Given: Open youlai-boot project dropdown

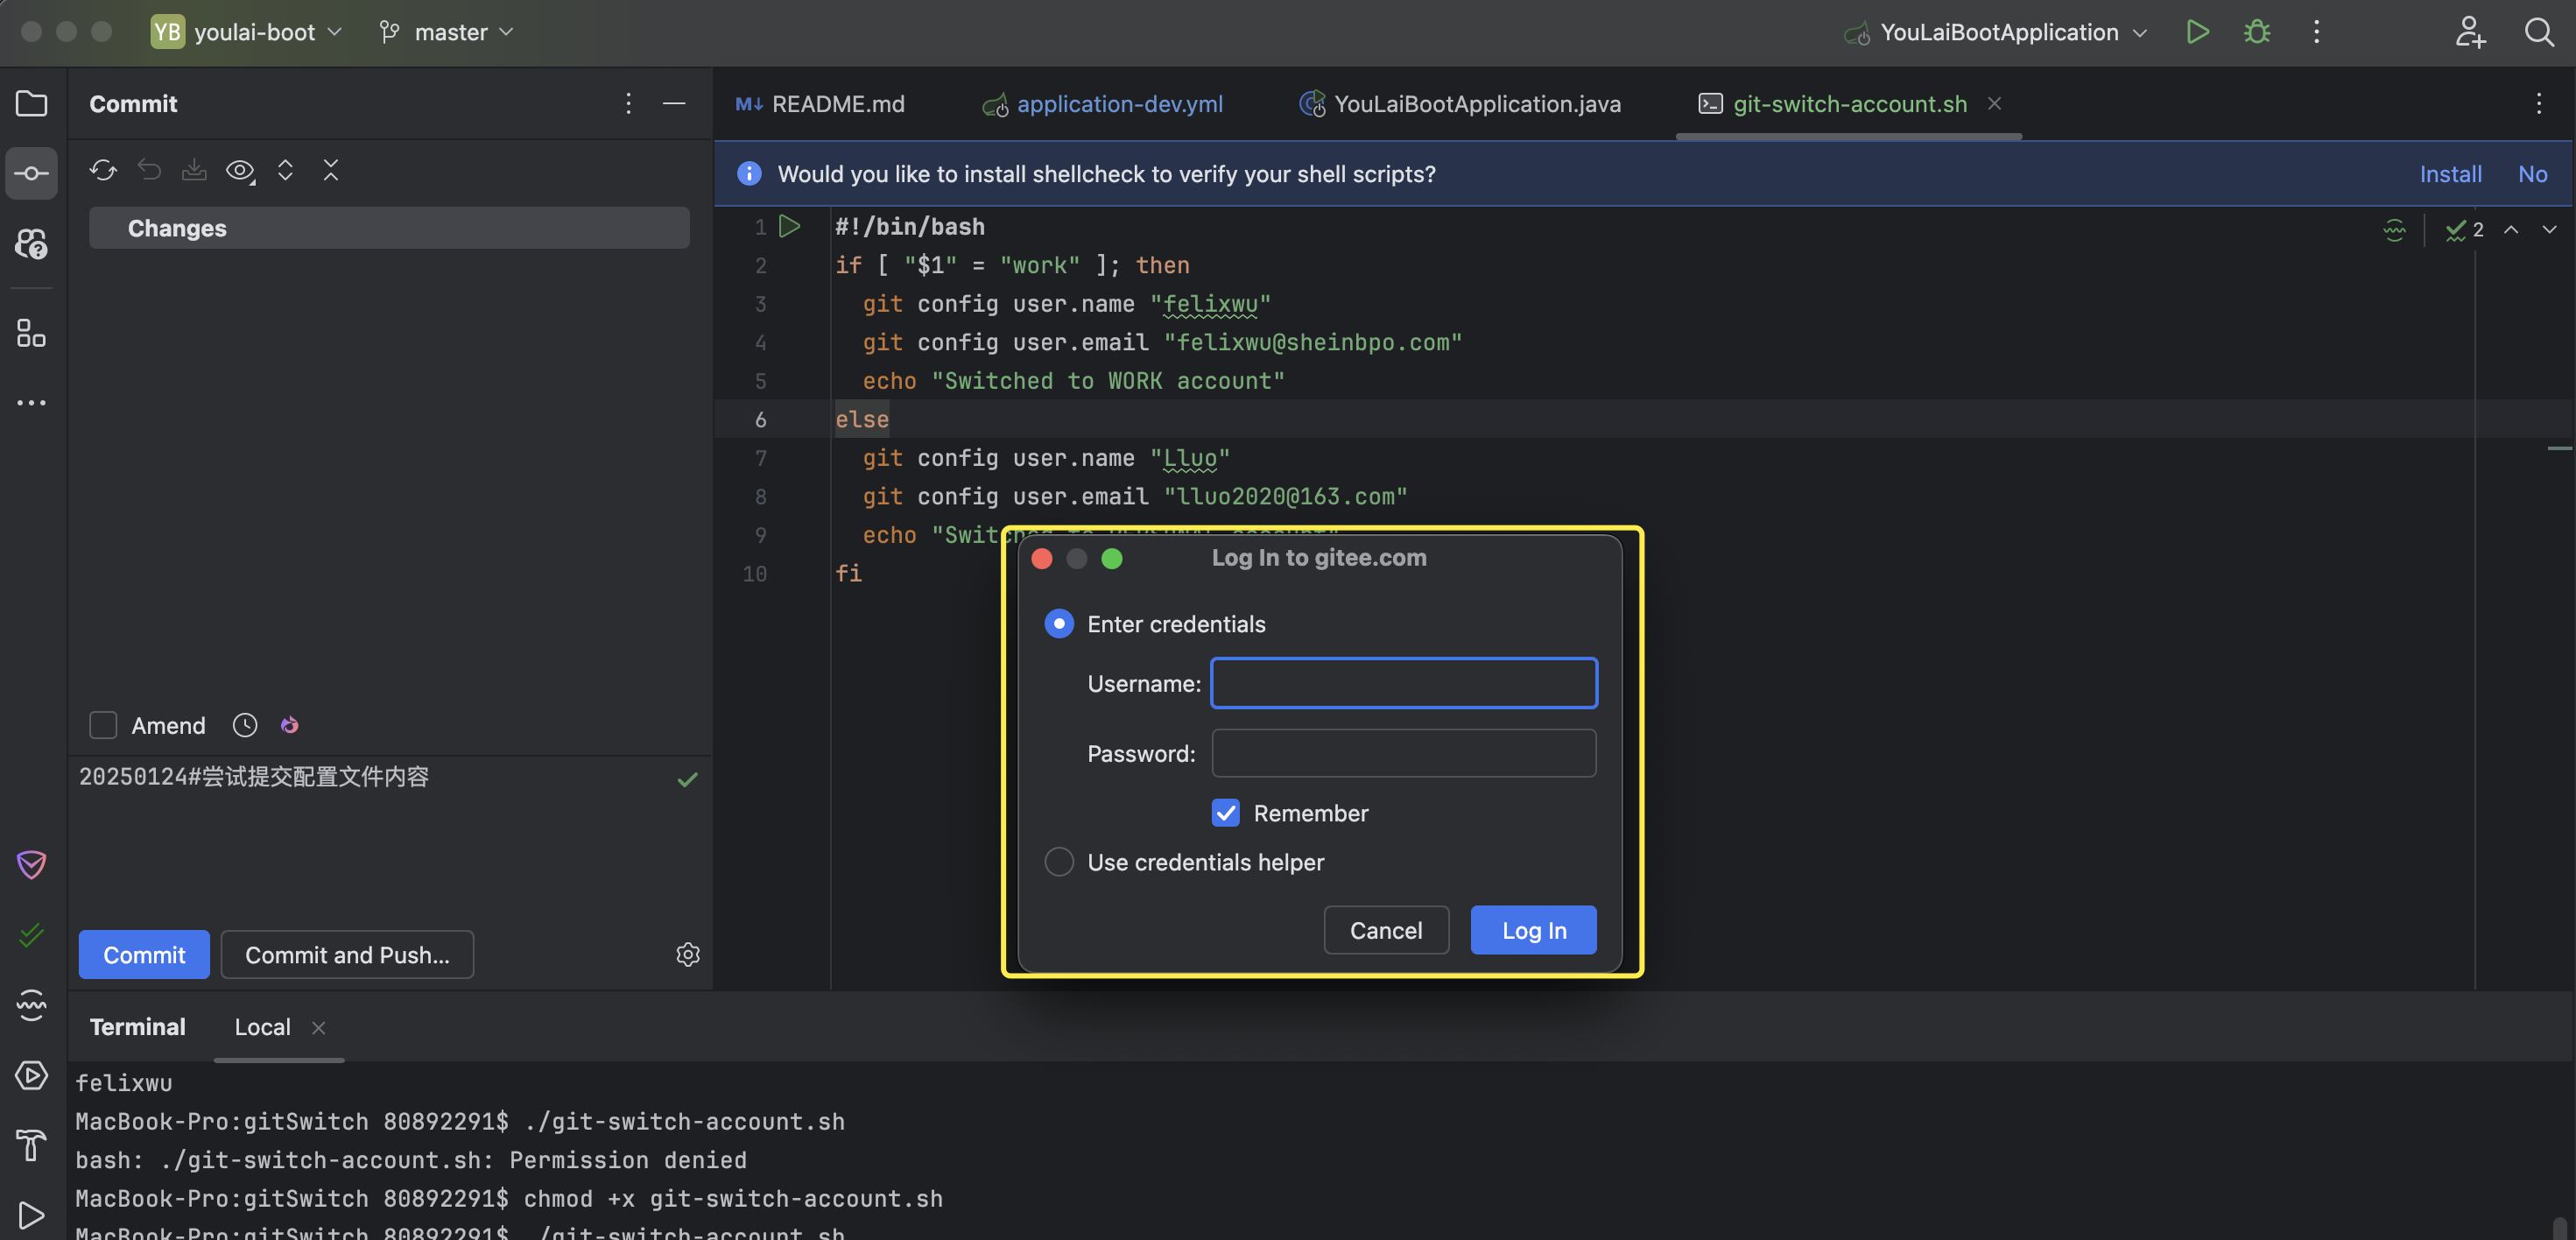Looking at the screenshot, I should pos(246,32).
